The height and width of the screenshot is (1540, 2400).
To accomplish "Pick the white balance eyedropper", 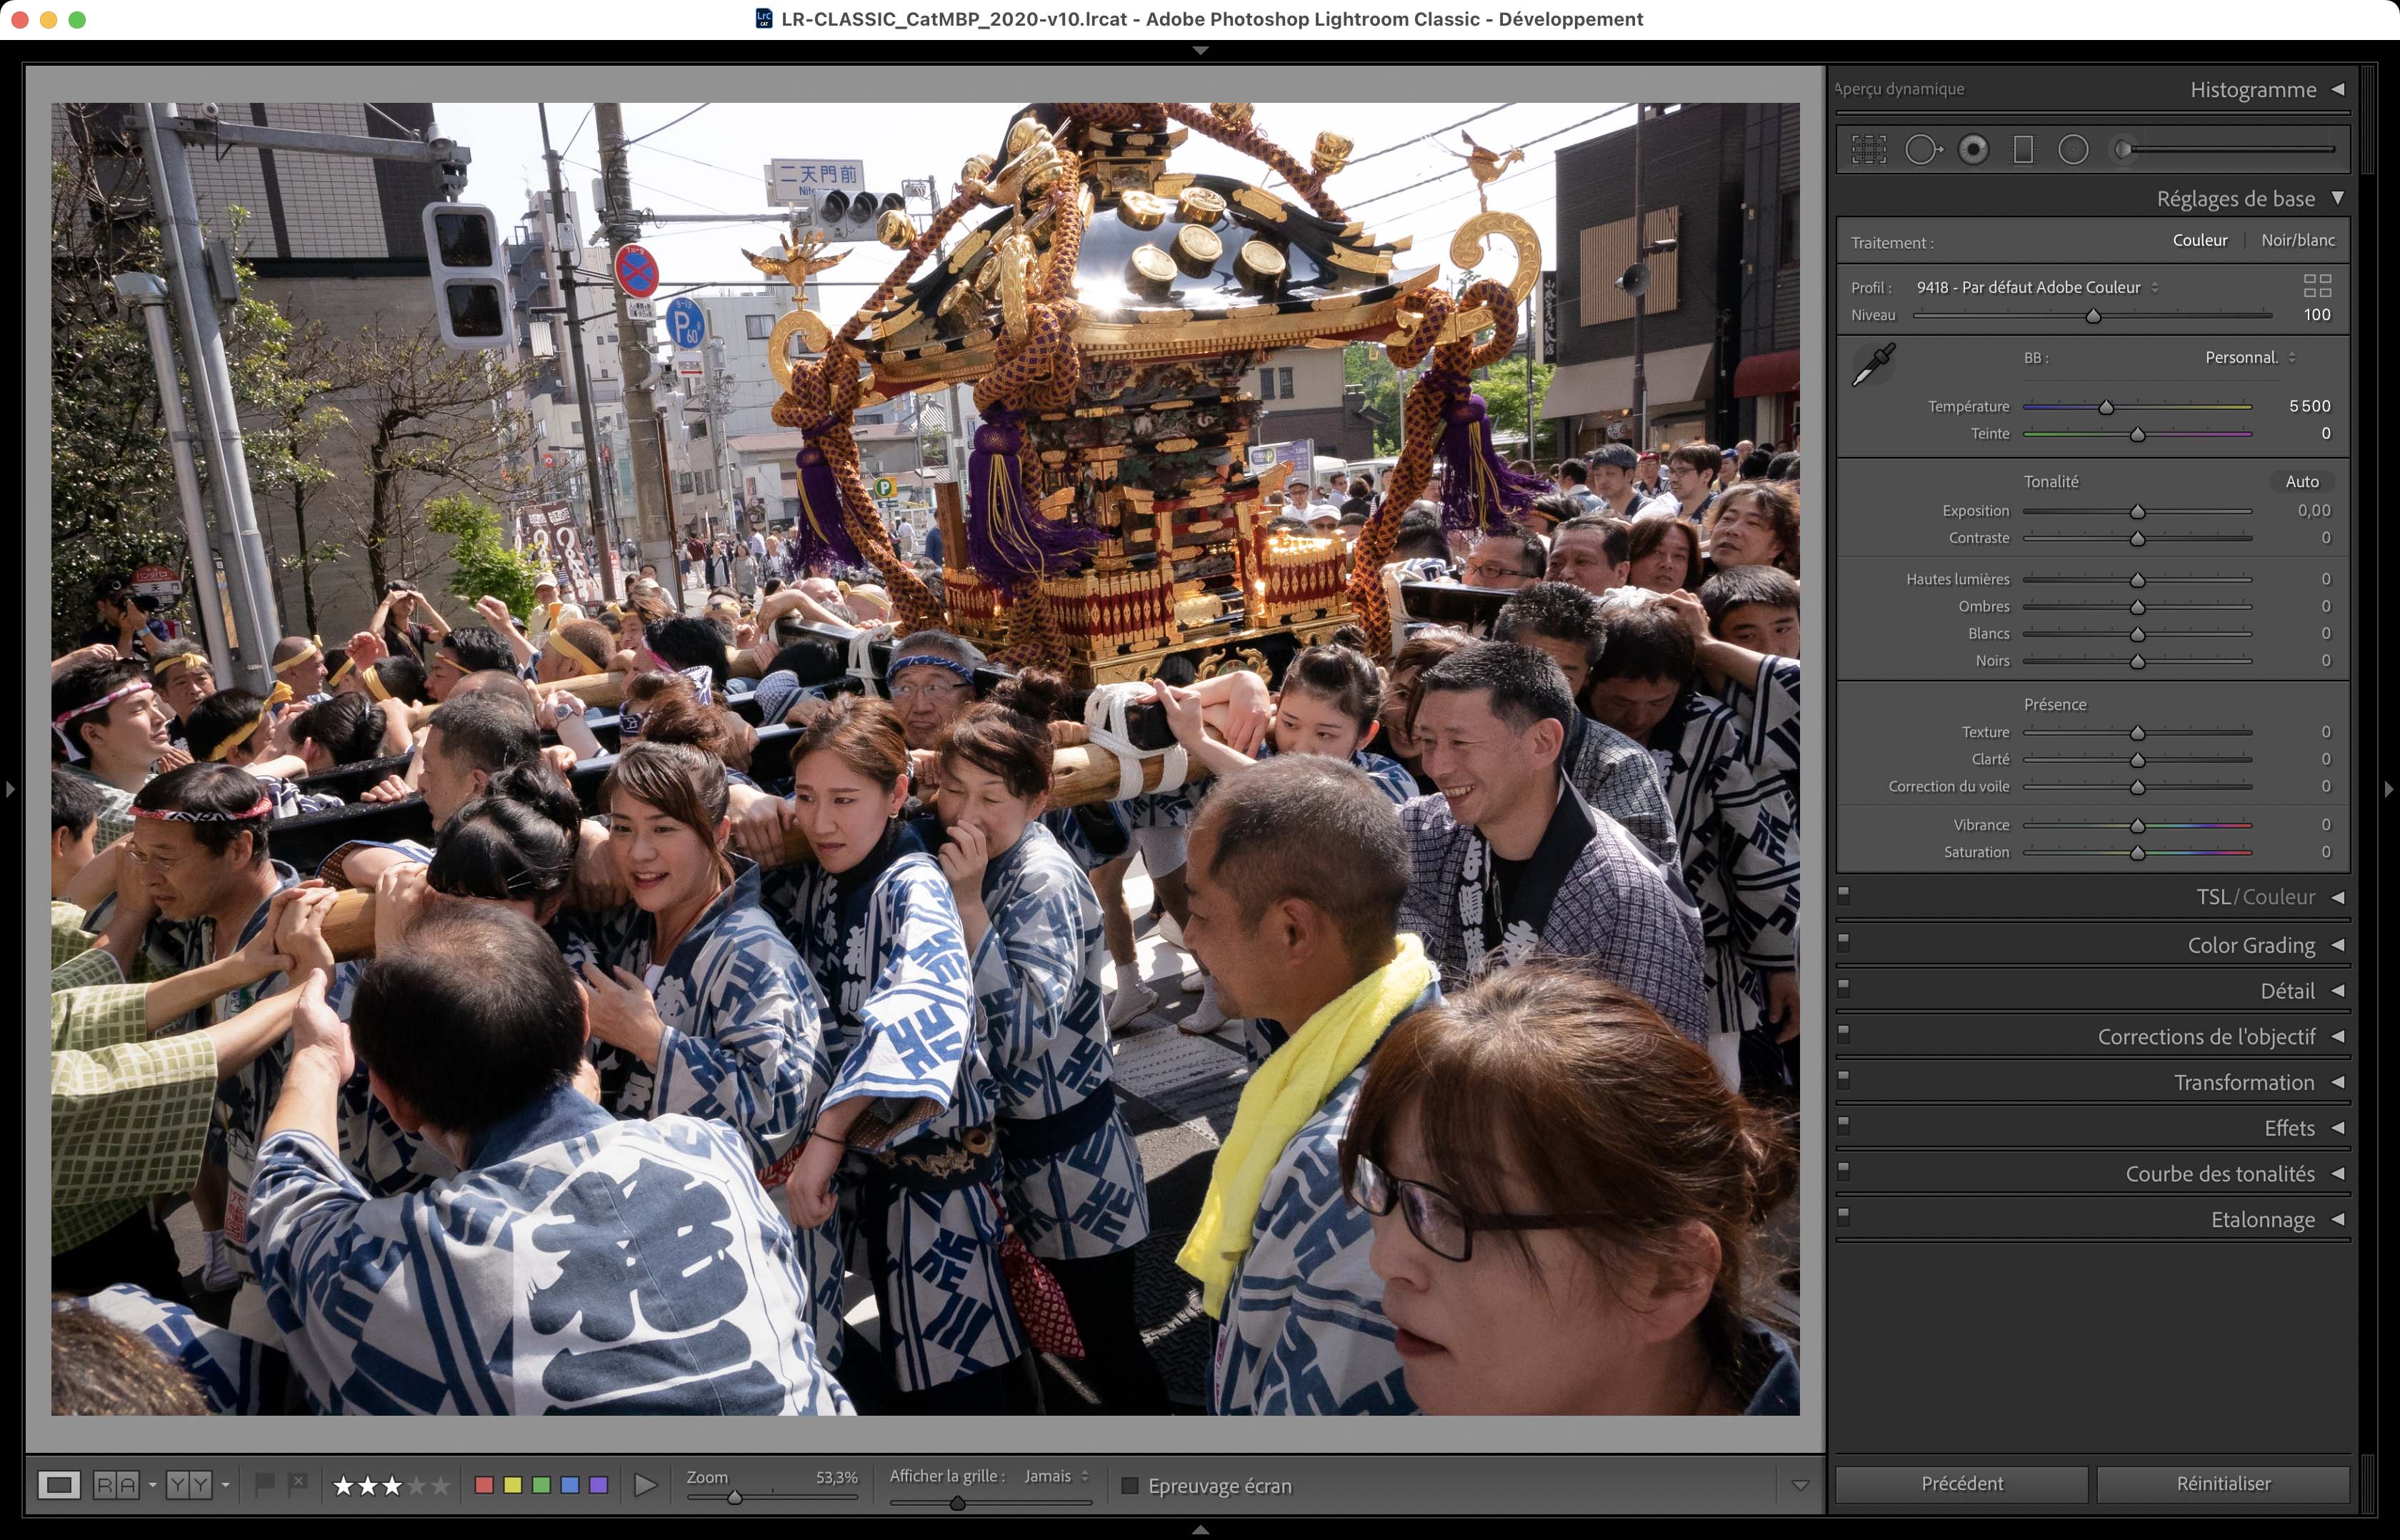I will point(1873,365).
